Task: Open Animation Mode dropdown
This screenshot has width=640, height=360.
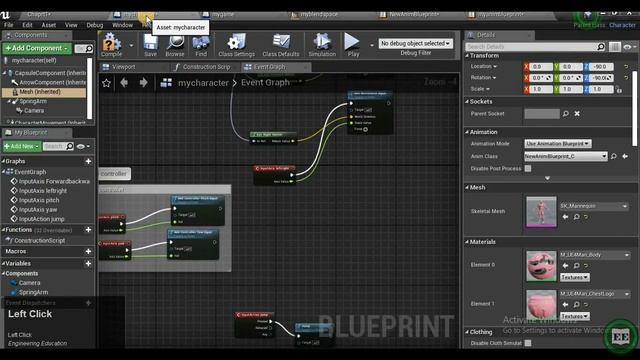Action: tap(558, 144)
